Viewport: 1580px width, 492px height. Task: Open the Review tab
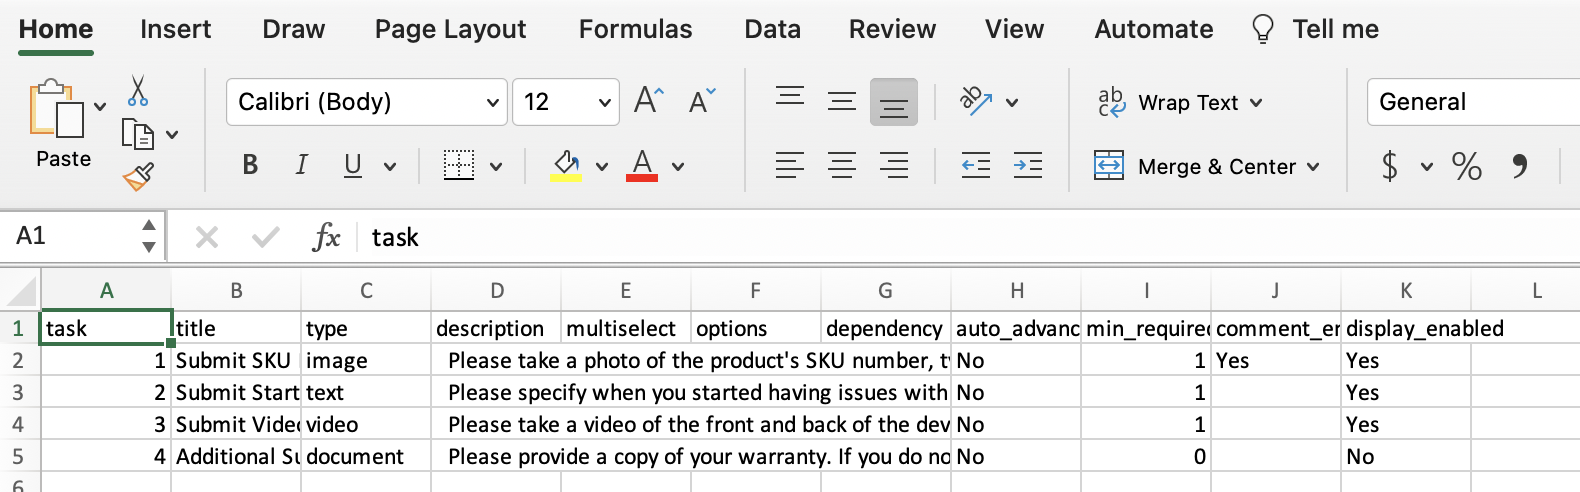(893, 29)
